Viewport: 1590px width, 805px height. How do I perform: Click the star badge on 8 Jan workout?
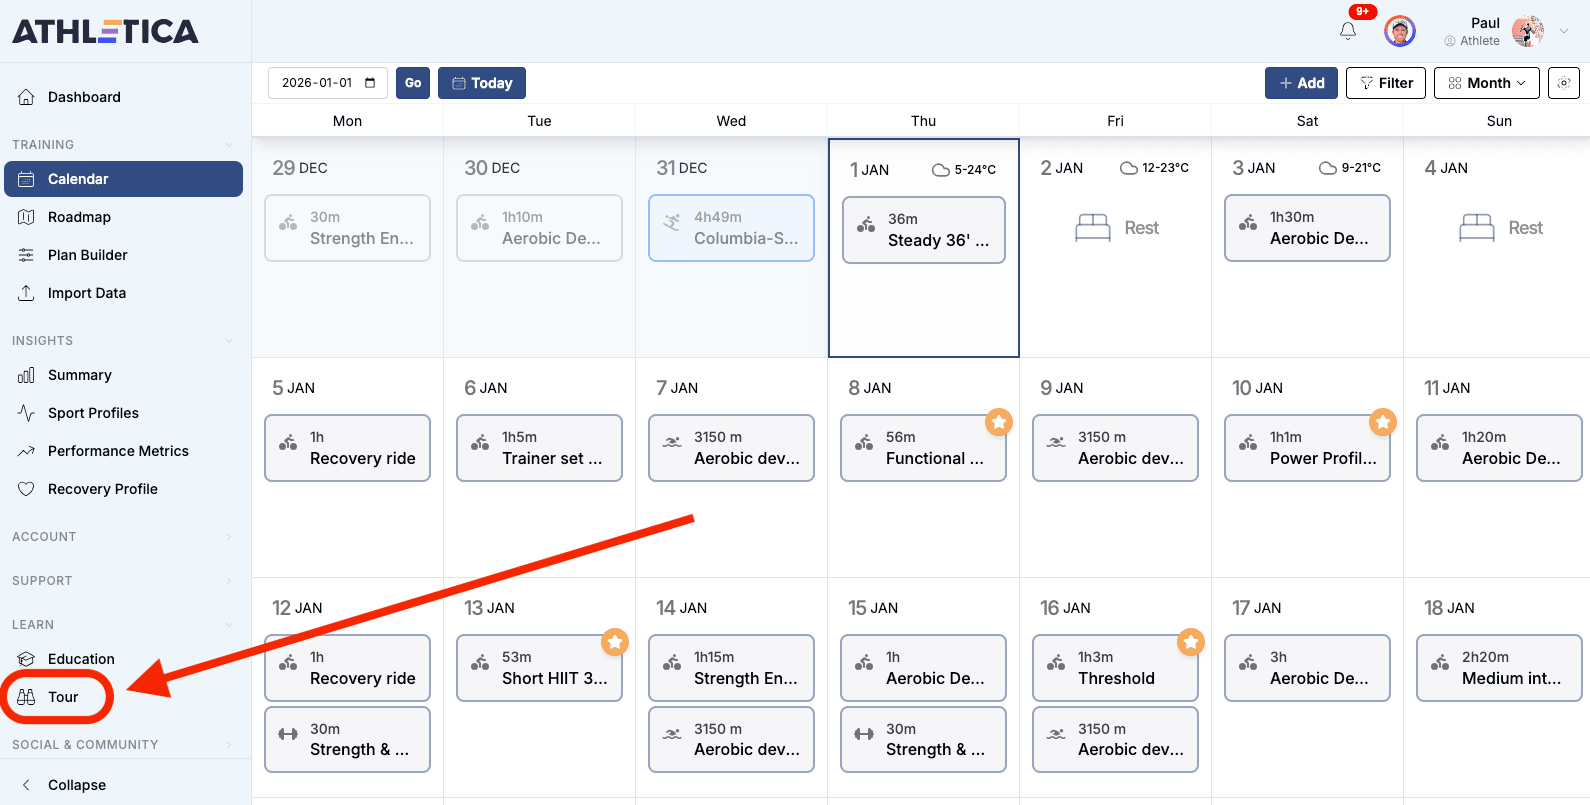point(998,422)
